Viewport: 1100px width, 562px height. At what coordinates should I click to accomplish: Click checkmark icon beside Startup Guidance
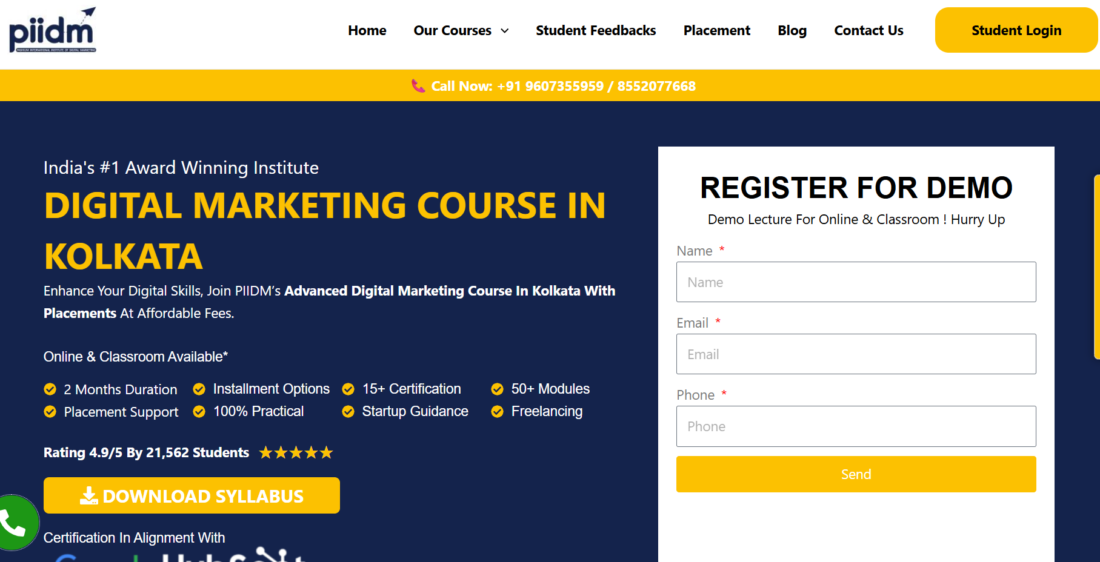point(348,411)
